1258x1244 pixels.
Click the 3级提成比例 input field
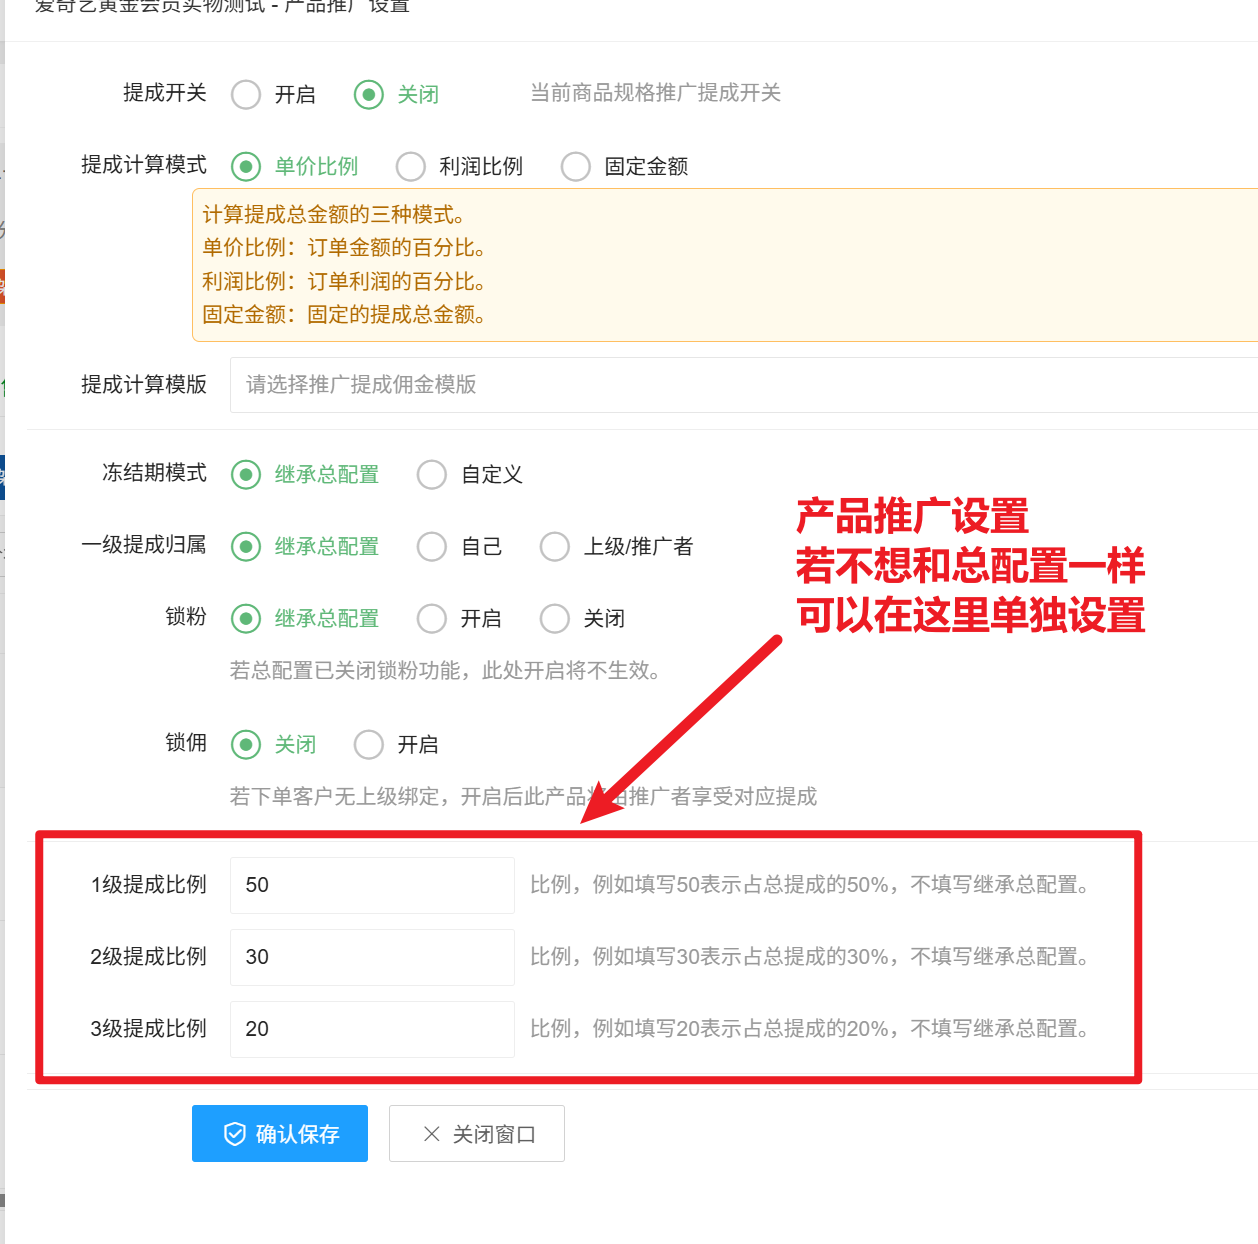pos(372,1029)
